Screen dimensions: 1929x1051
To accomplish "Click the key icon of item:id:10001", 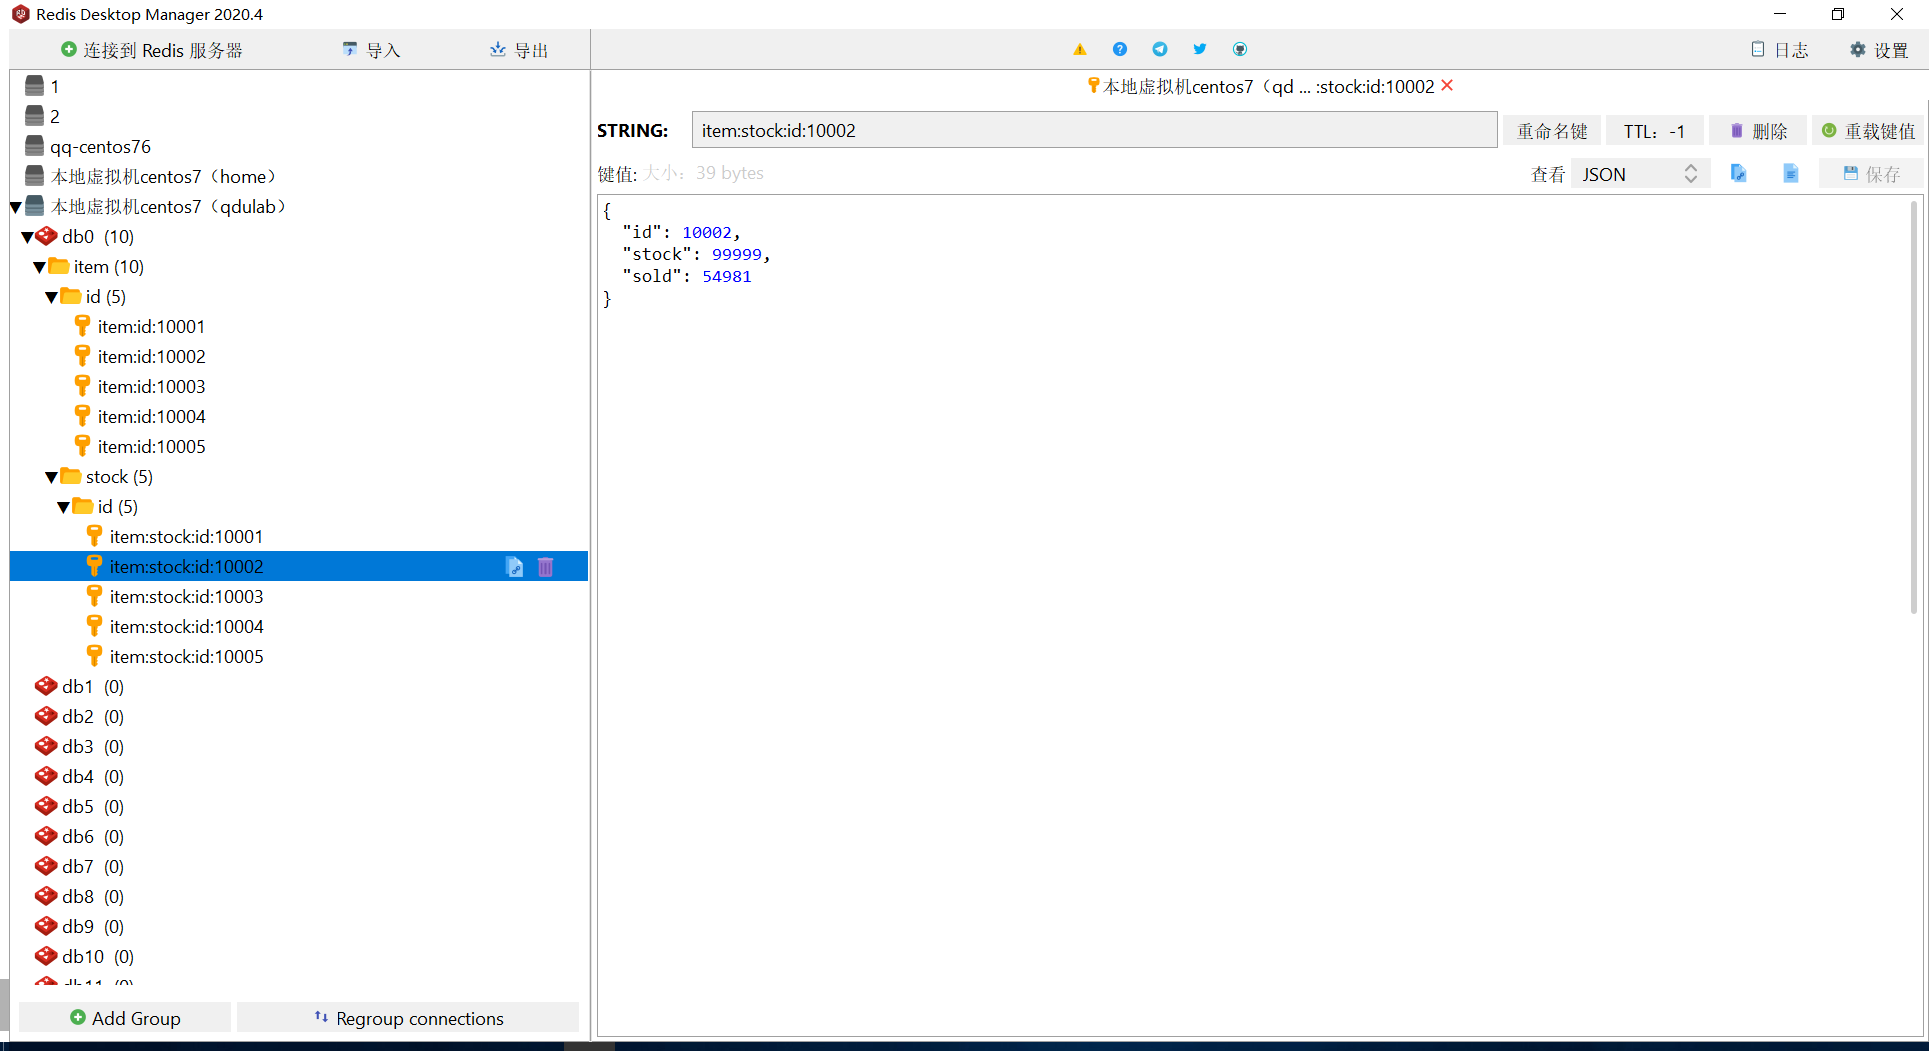I will coord(83,326).
